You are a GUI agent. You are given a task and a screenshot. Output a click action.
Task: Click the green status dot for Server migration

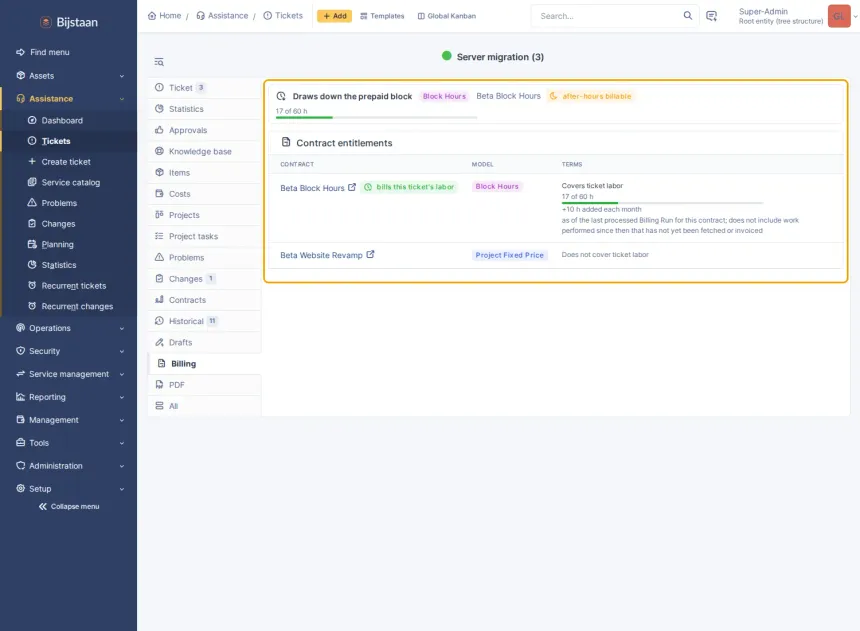pyautogui.click(x=446, y=56)
